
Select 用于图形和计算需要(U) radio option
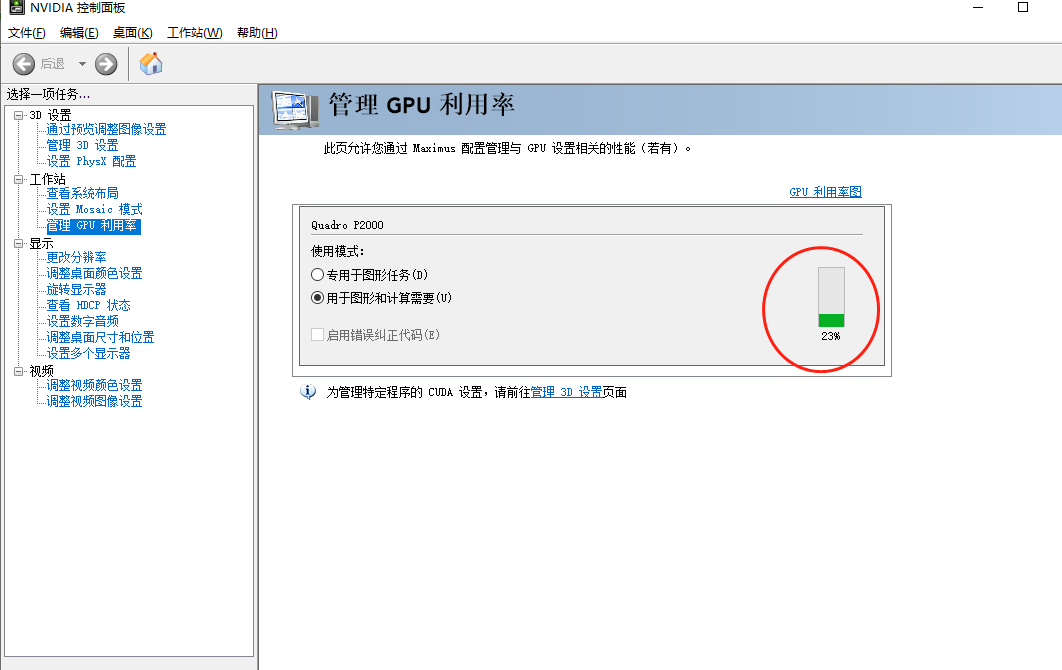coord(317,297)
